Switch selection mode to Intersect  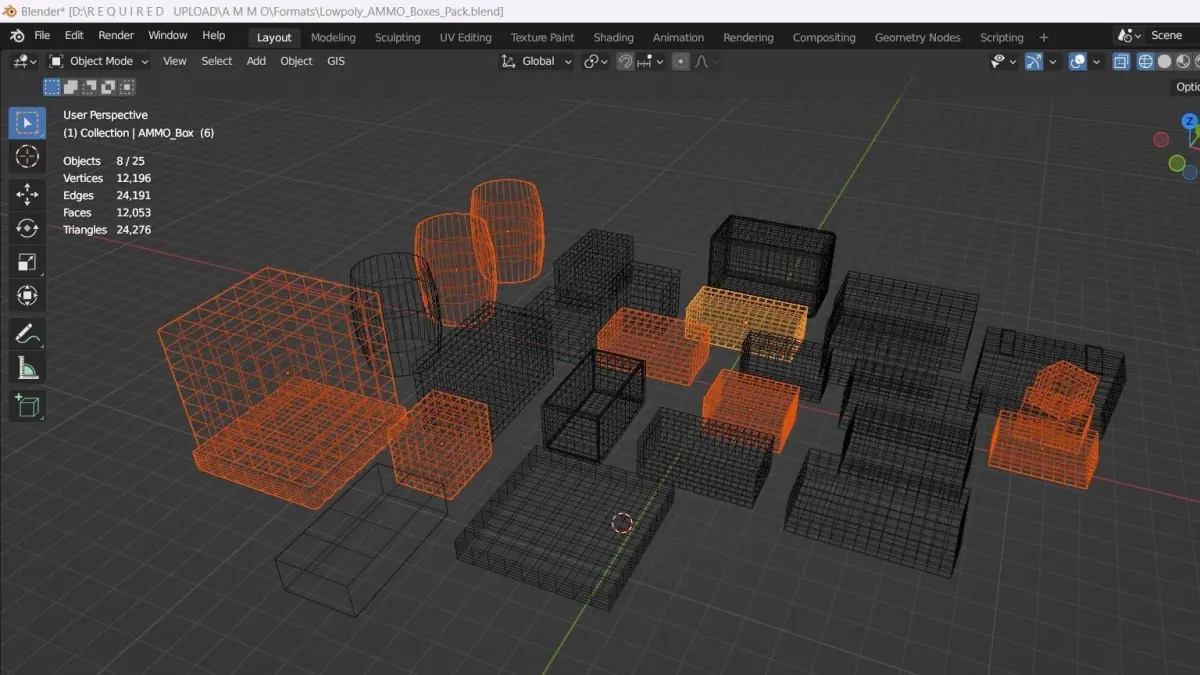(x=128, y=87)
